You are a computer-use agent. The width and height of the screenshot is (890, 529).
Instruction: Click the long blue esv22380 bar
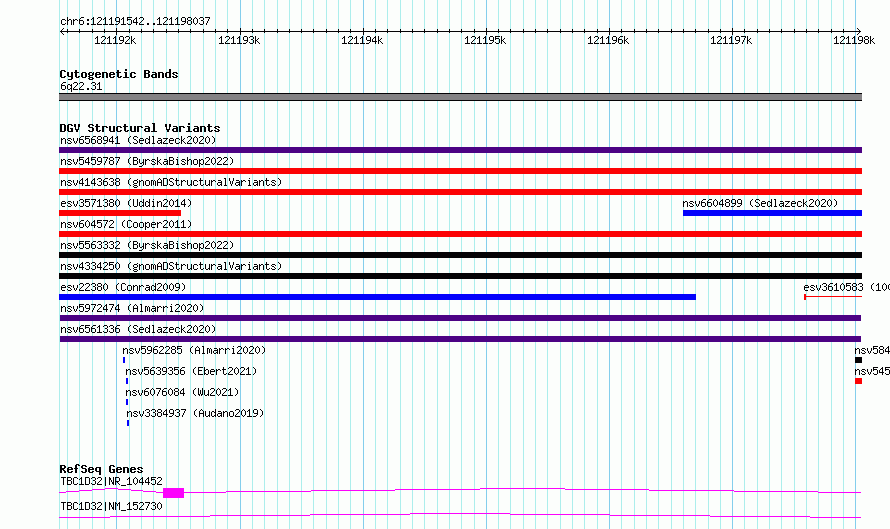coord(377,297)
